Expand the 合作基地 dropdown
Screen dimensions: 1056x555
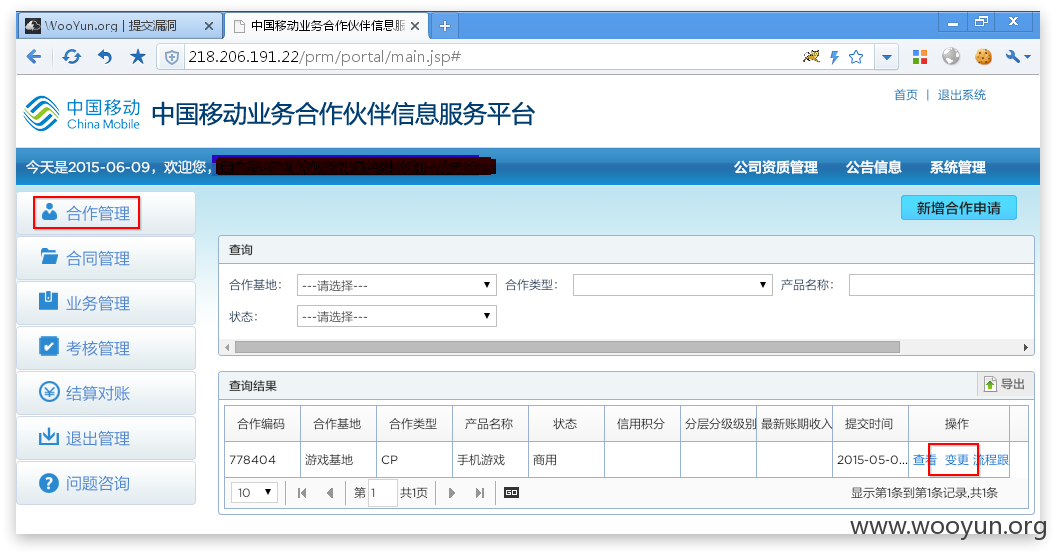point(397,285)
